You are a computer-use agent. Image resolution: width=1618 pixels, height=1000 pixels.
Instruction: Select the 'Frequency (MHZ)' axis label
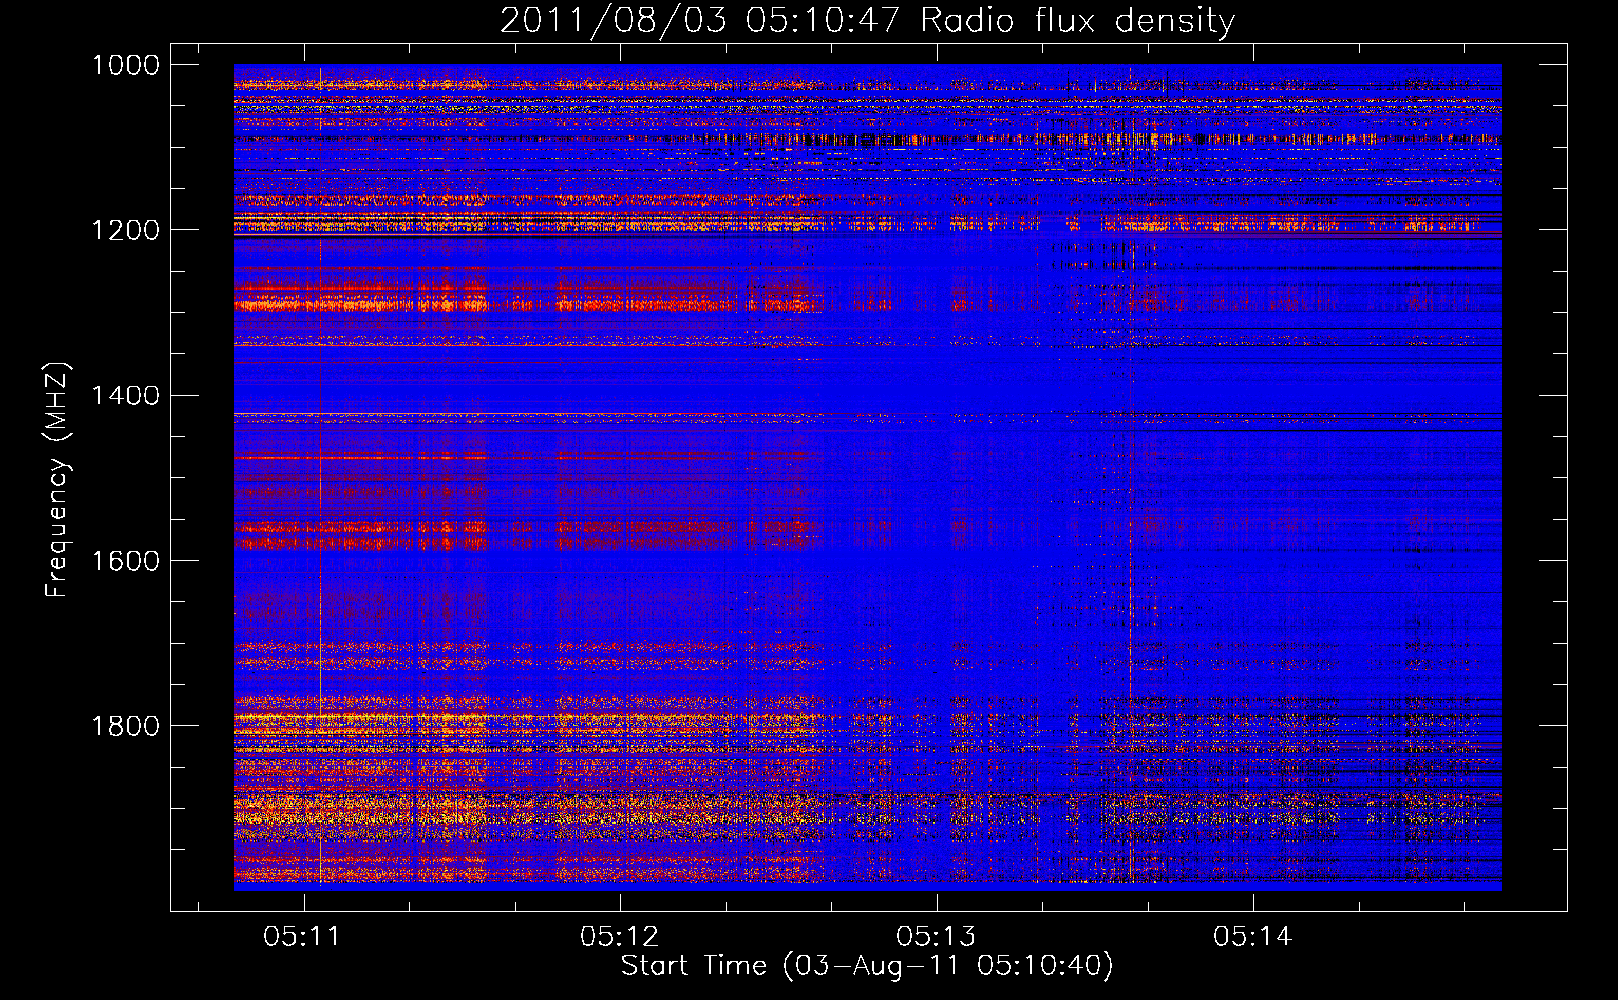[x=57, y=480]
